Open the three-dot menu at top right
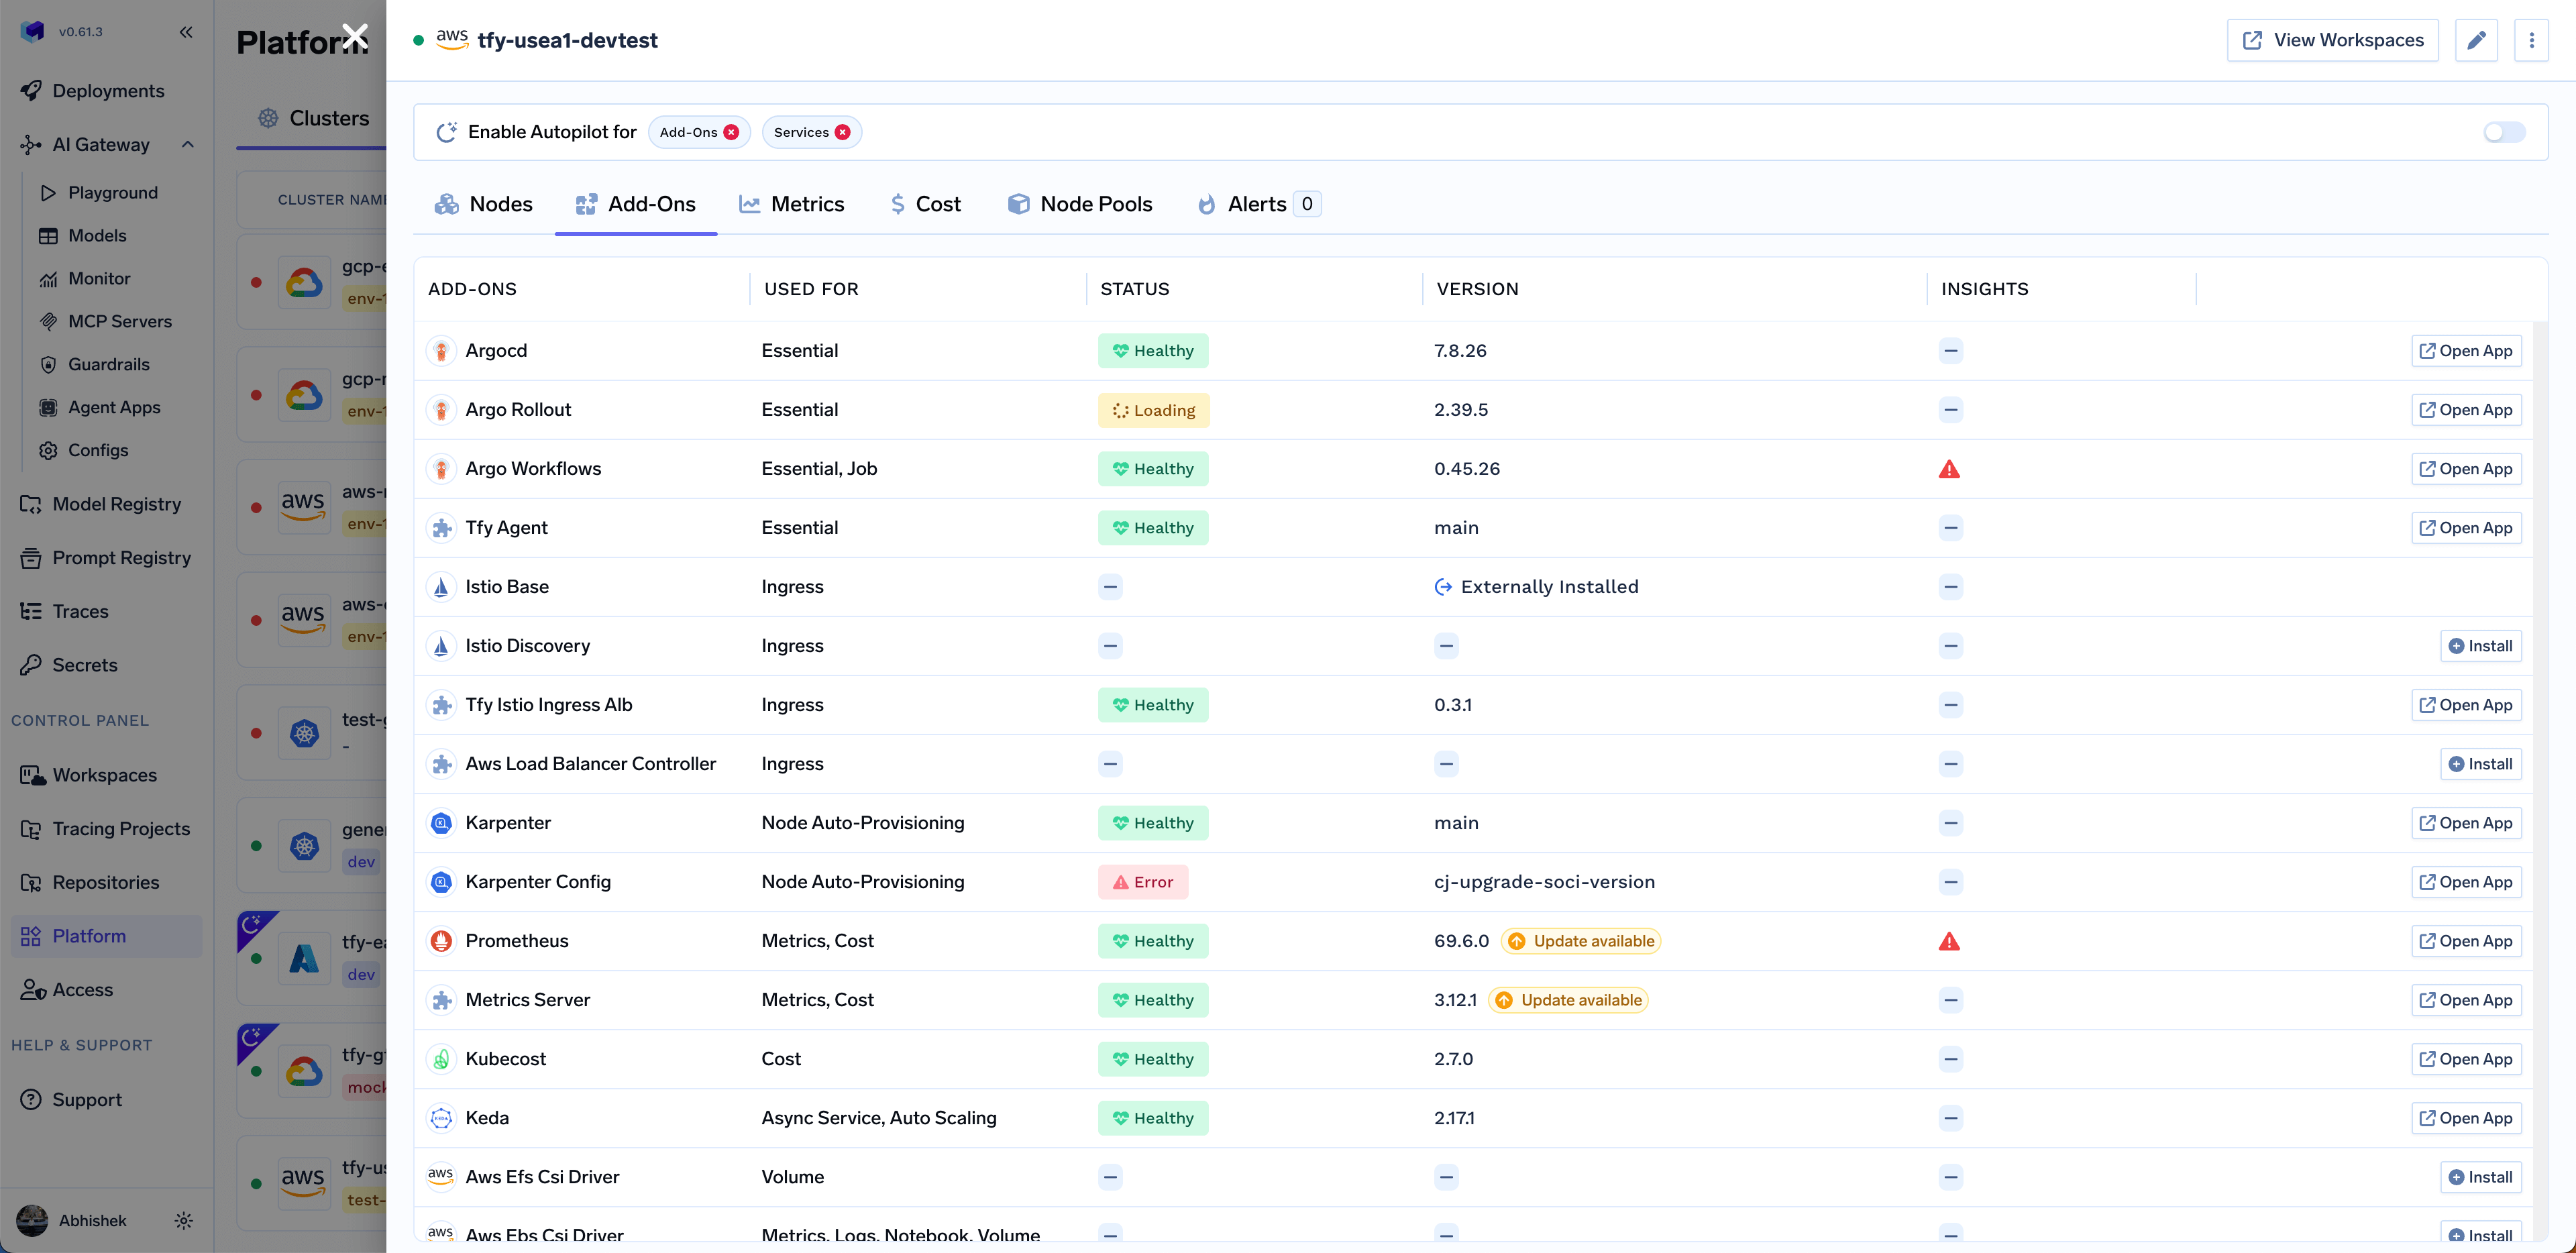This screenshot has height=1253, width=2576. point(2532,40)
